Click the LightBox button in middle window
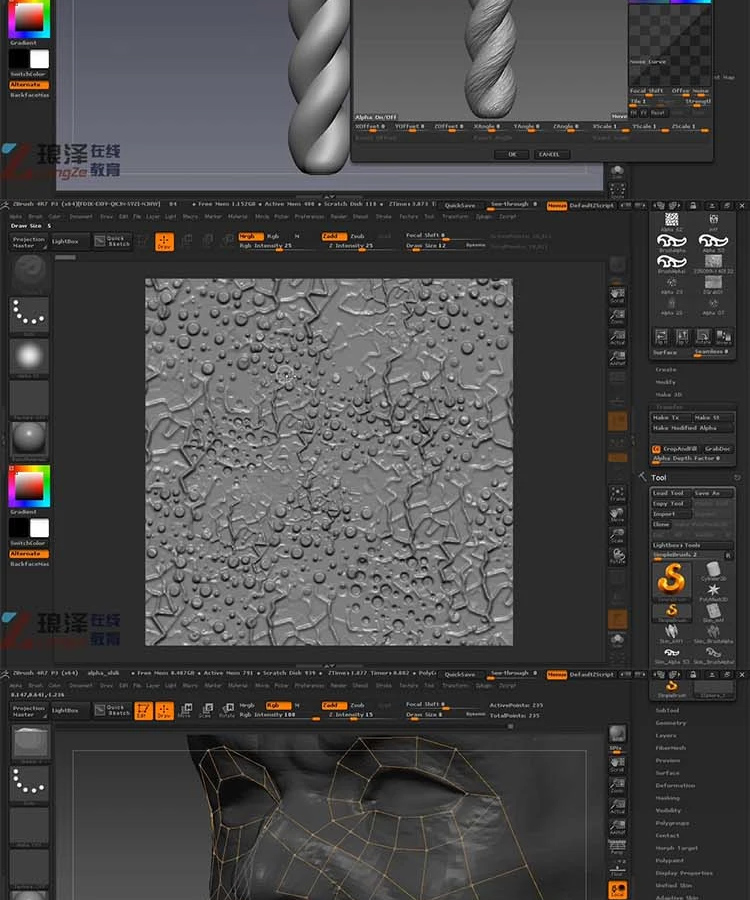750x900 pixels. tap(66, 241)
